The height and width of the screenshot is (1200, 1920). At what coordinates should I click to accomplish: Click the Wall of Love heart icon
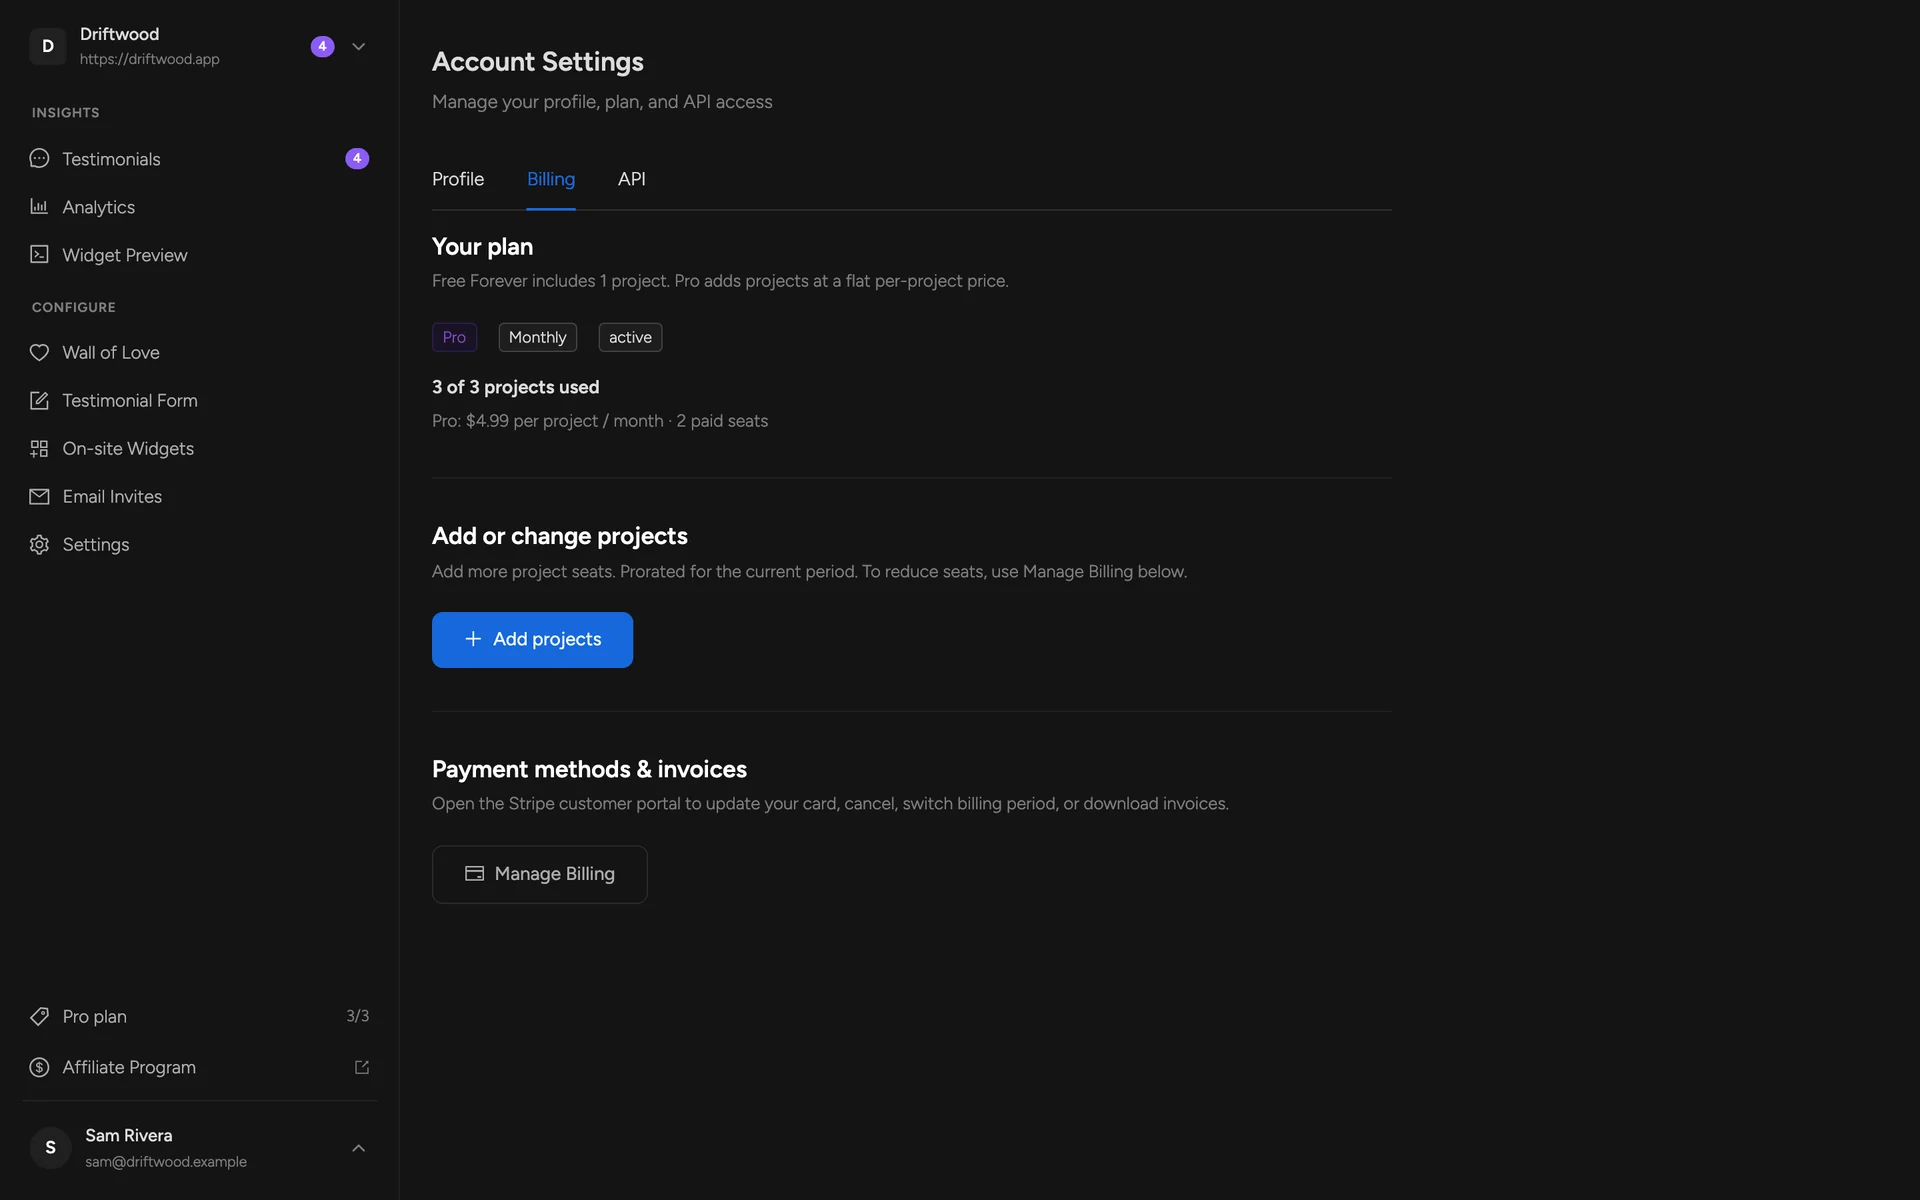tap(39, 352)
